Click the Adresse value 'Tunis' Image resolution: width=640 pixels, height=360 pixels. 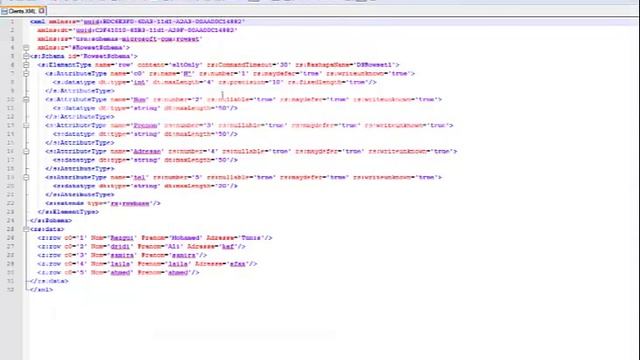pyautogui.click(x=251, y=238)
